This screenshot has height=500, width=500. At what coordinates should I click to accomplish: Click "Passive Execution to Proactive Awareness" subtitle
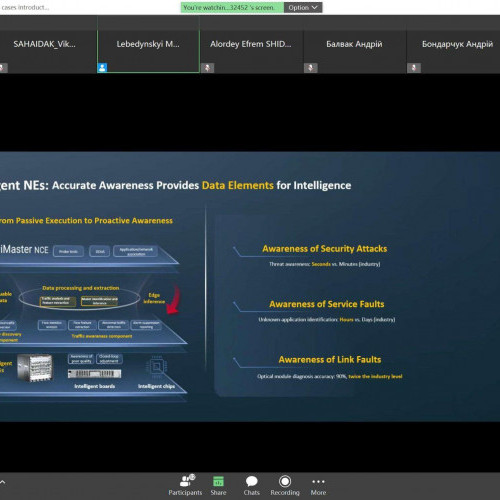click(x=94, y=221)
